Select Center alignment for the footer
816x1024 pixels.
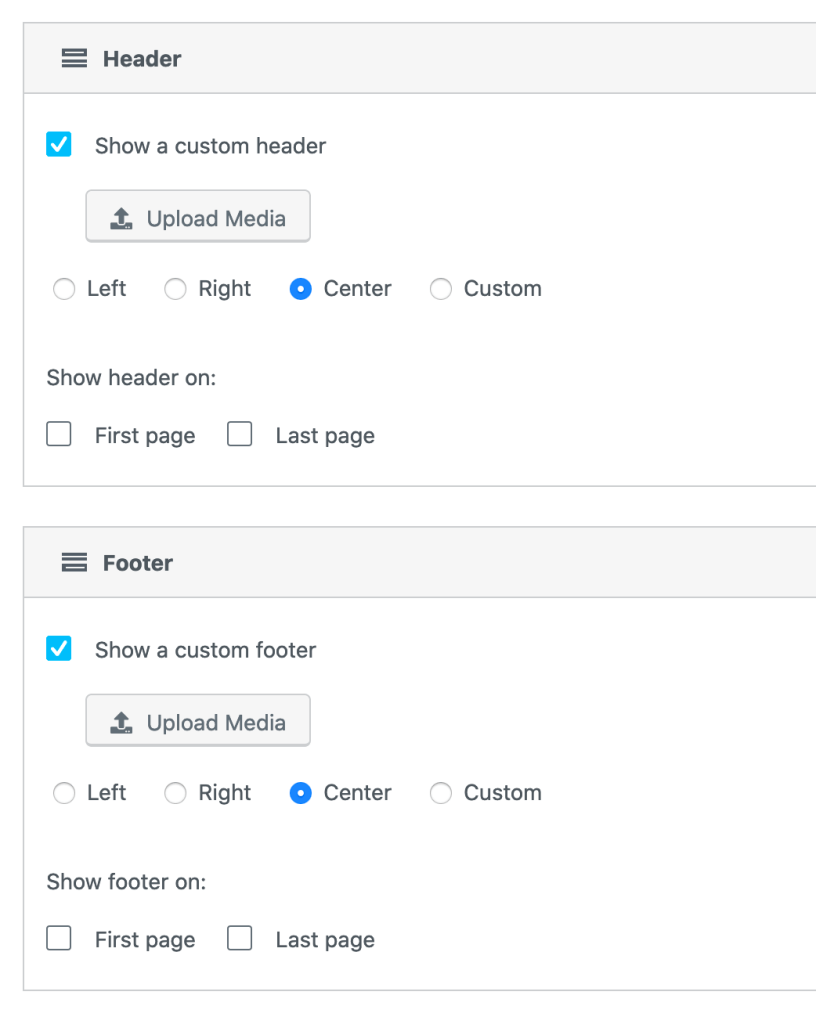tap(300, 793)
